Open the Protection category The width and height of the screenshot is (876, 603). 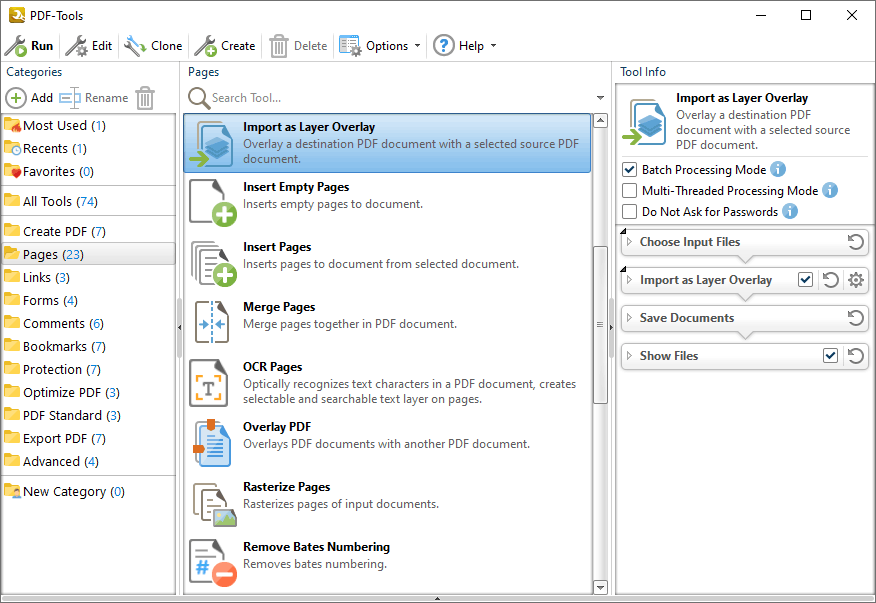pos(88,369)
